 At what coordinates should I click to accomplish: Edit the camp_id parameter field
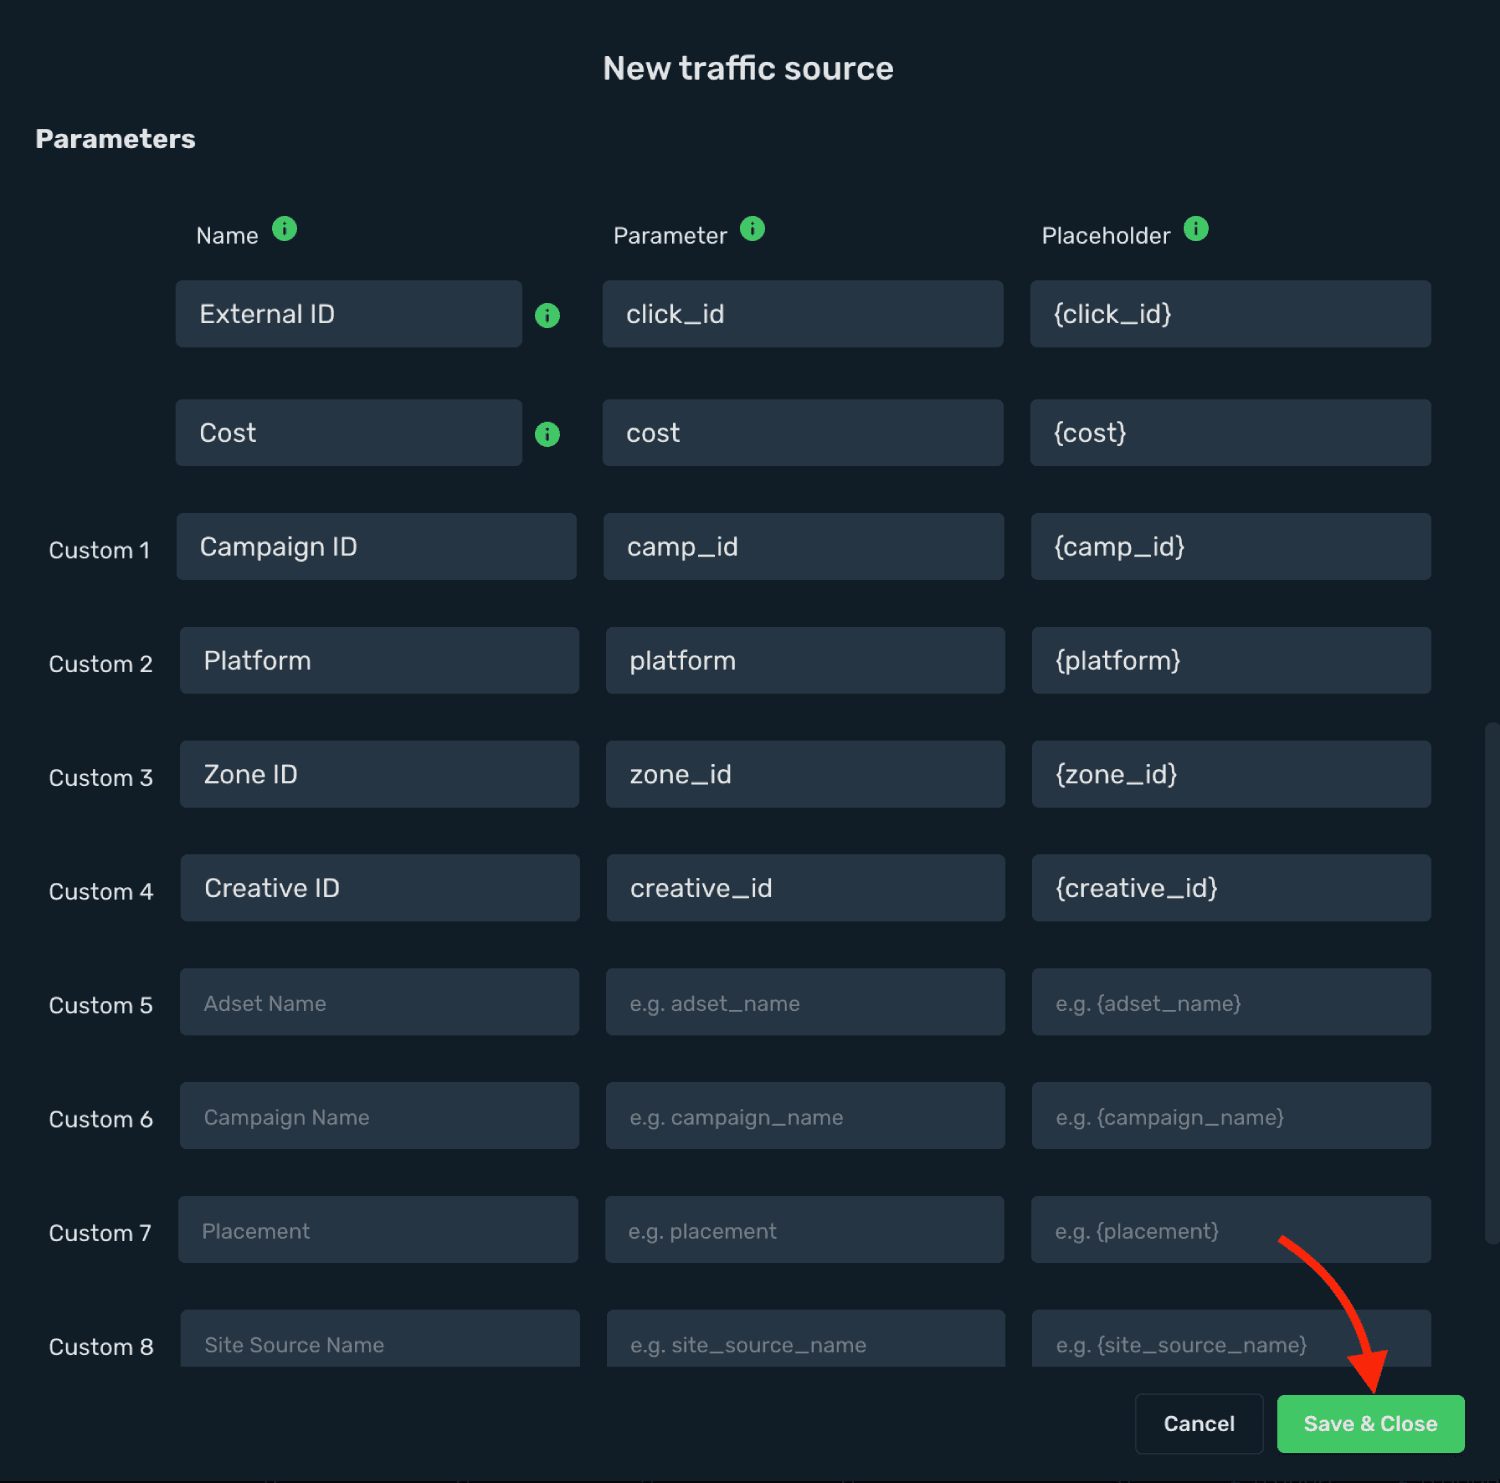coord(804,547)
